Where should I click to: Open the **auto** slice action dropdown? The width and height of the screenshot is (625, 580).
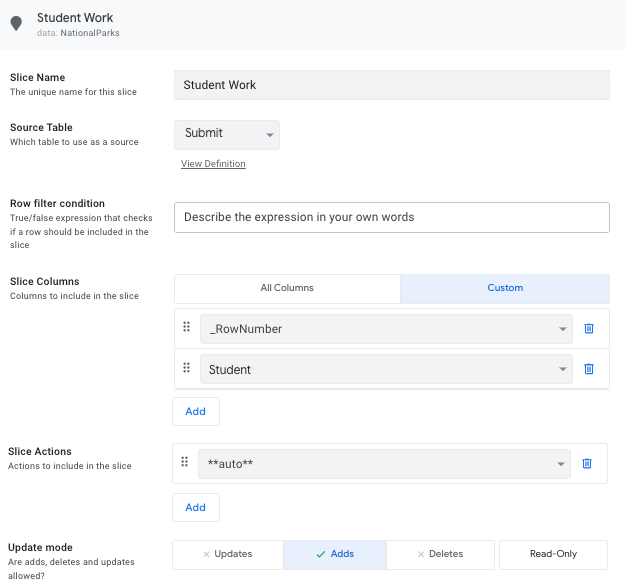(384, 464)
